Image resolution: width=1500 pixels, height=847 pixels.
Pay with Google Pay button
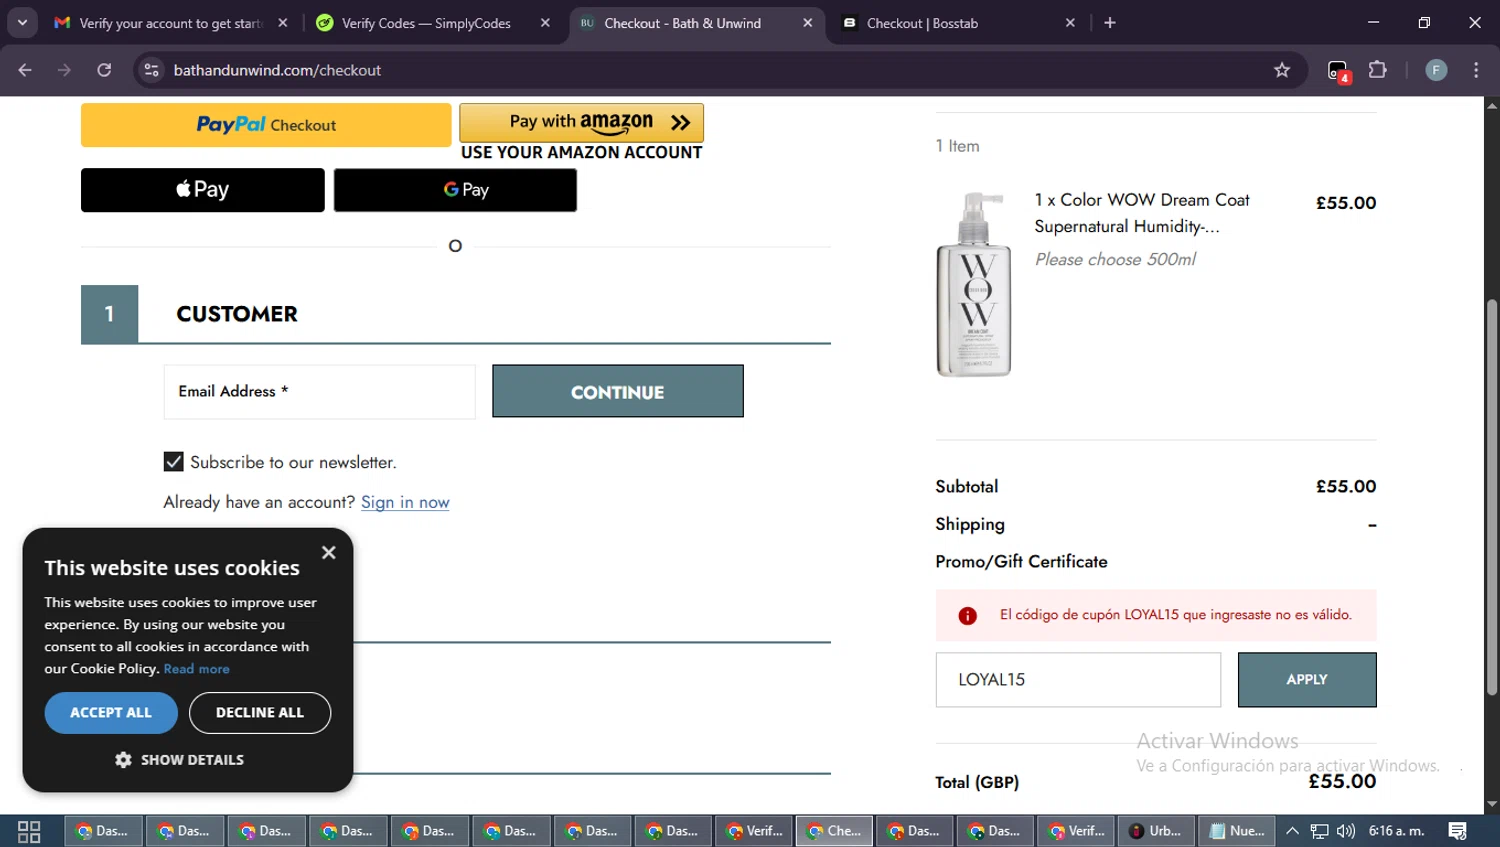[x=455, y=190]
